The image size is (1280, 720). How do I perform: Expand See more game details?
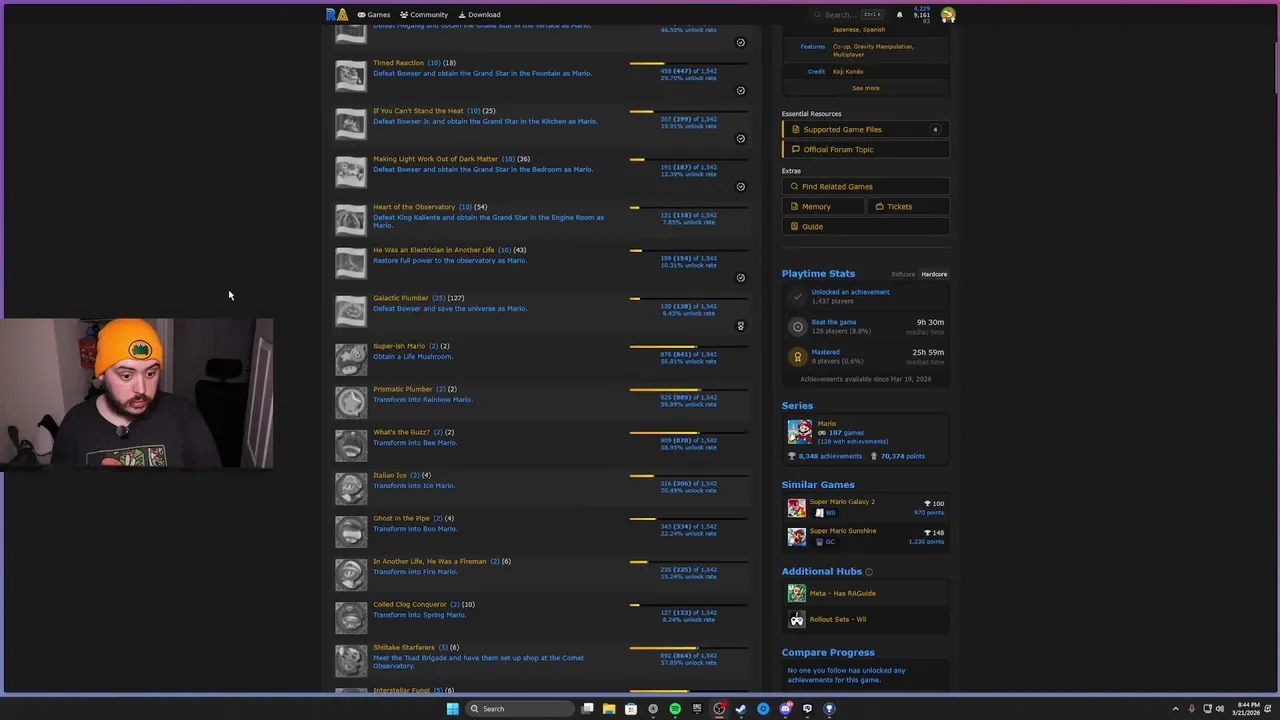[865, 88]
